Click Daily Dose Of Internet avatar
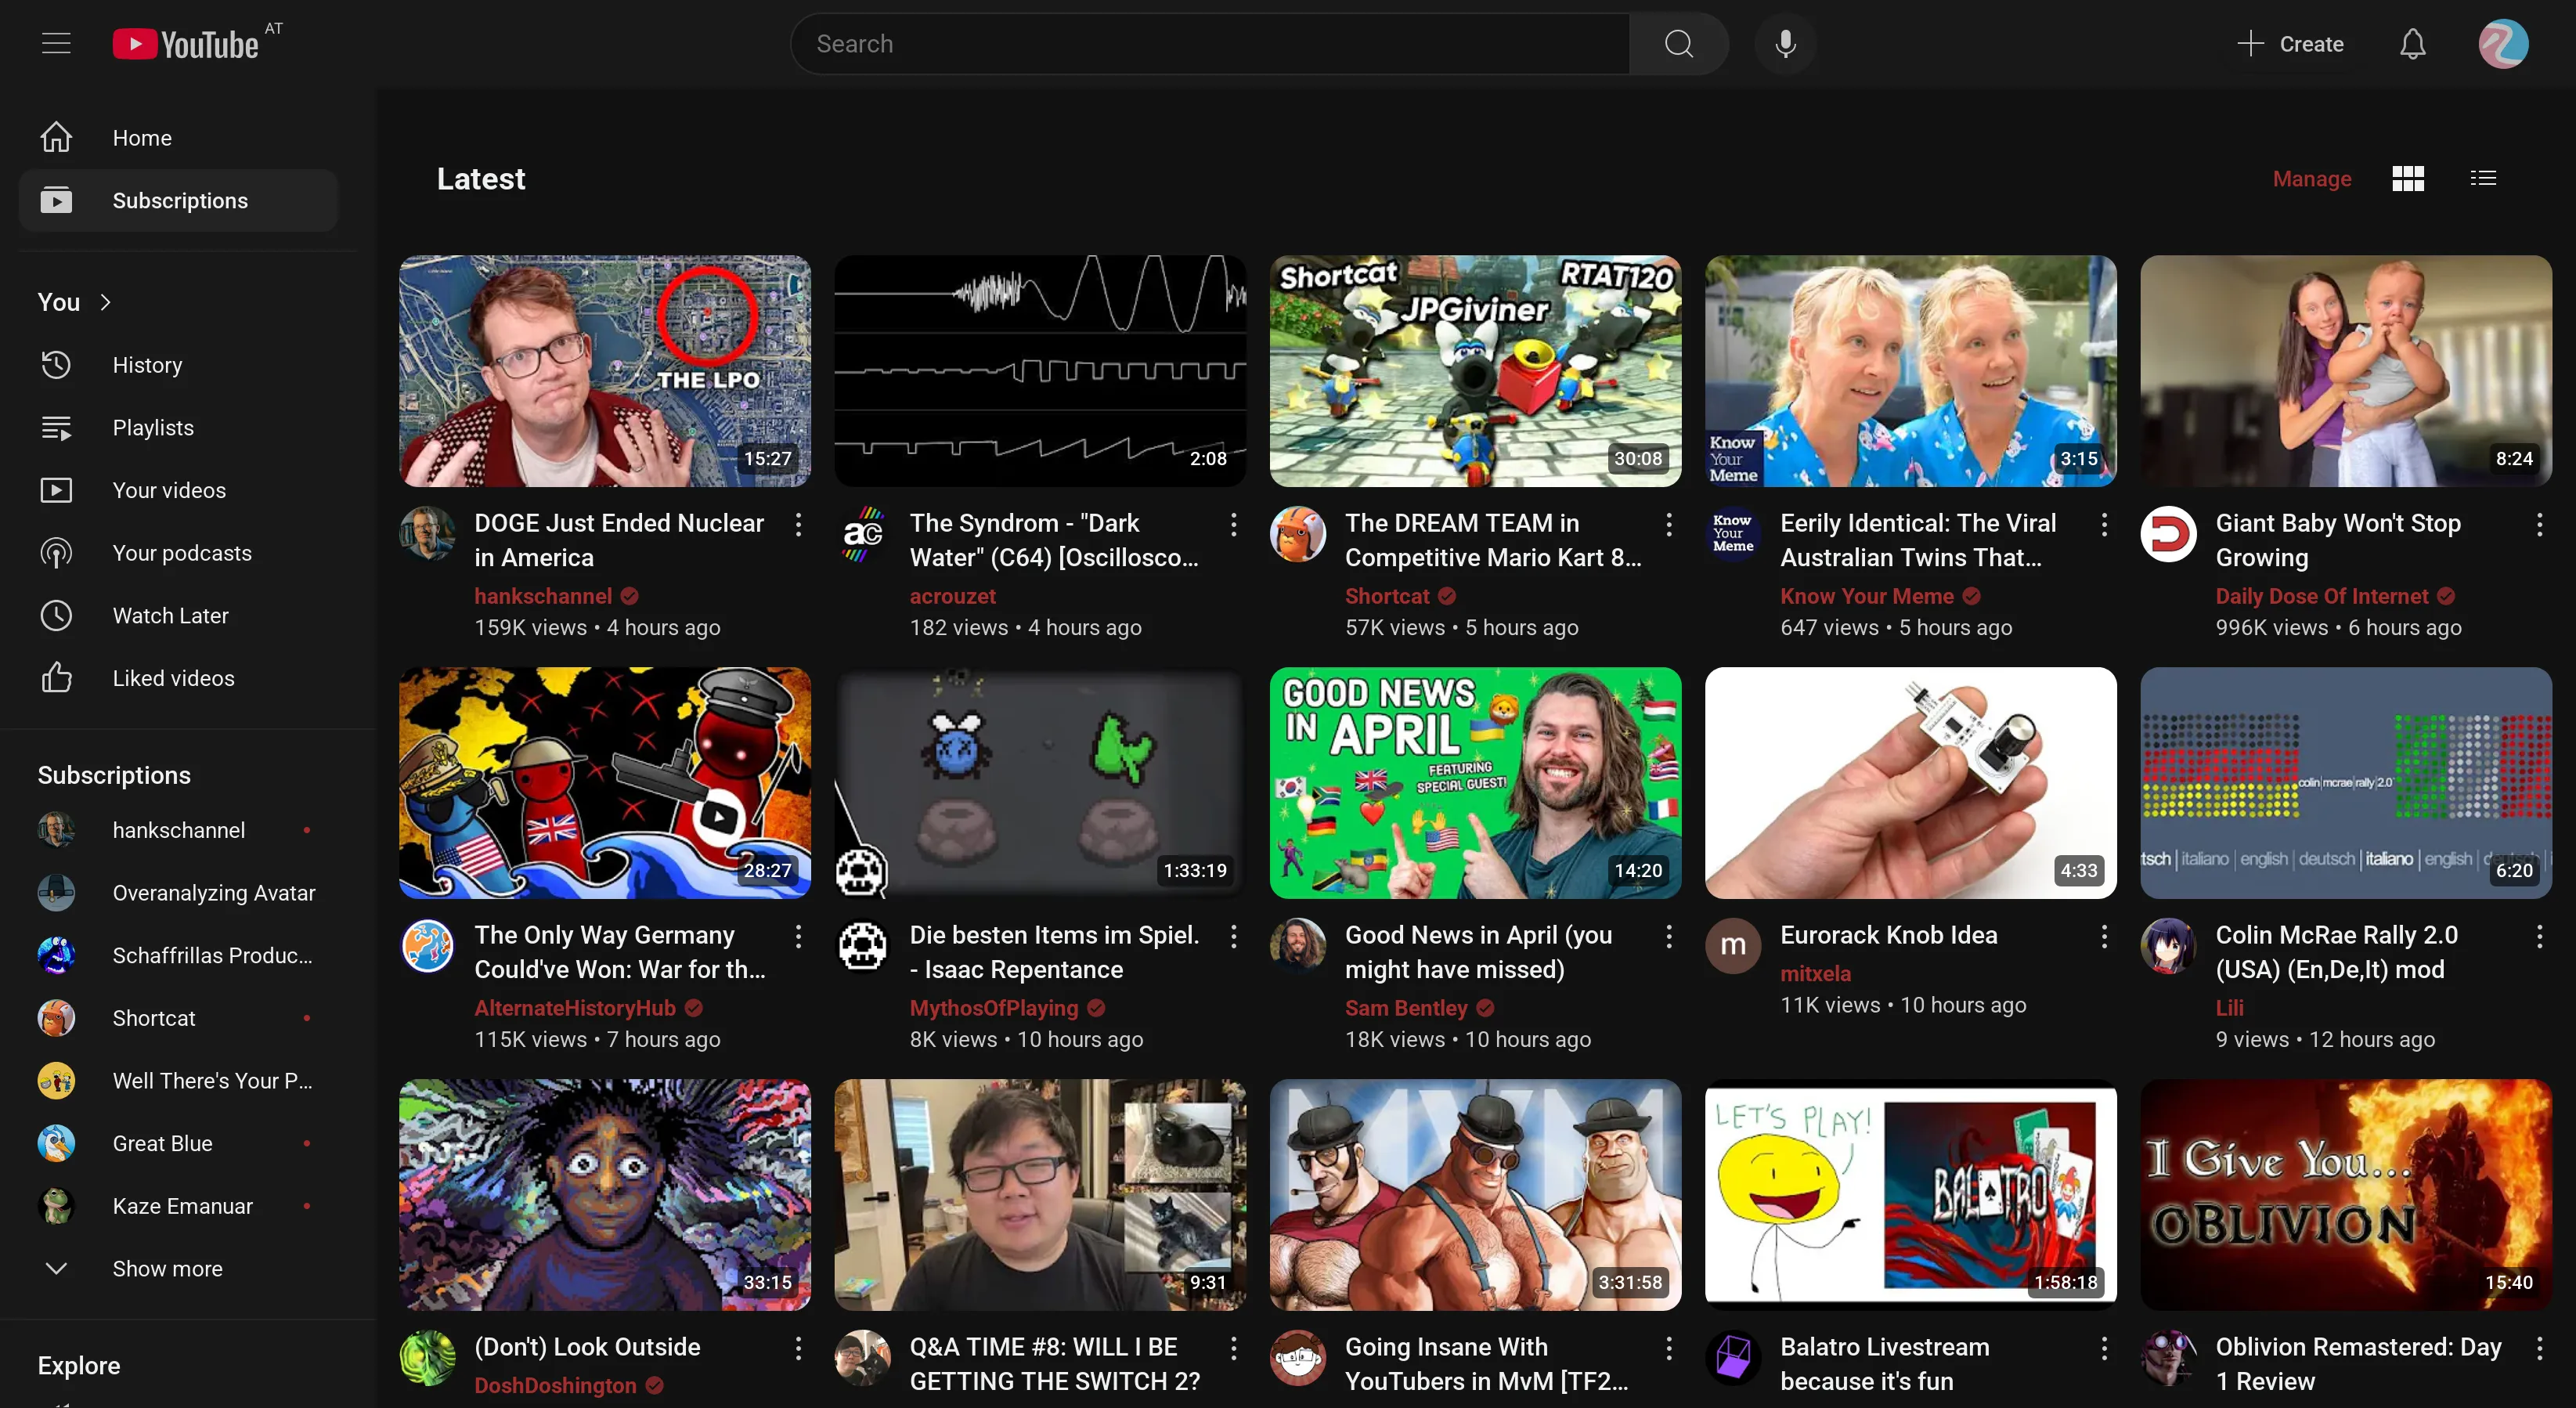The image size is (2576, 1408). (x=2168, y=534)
